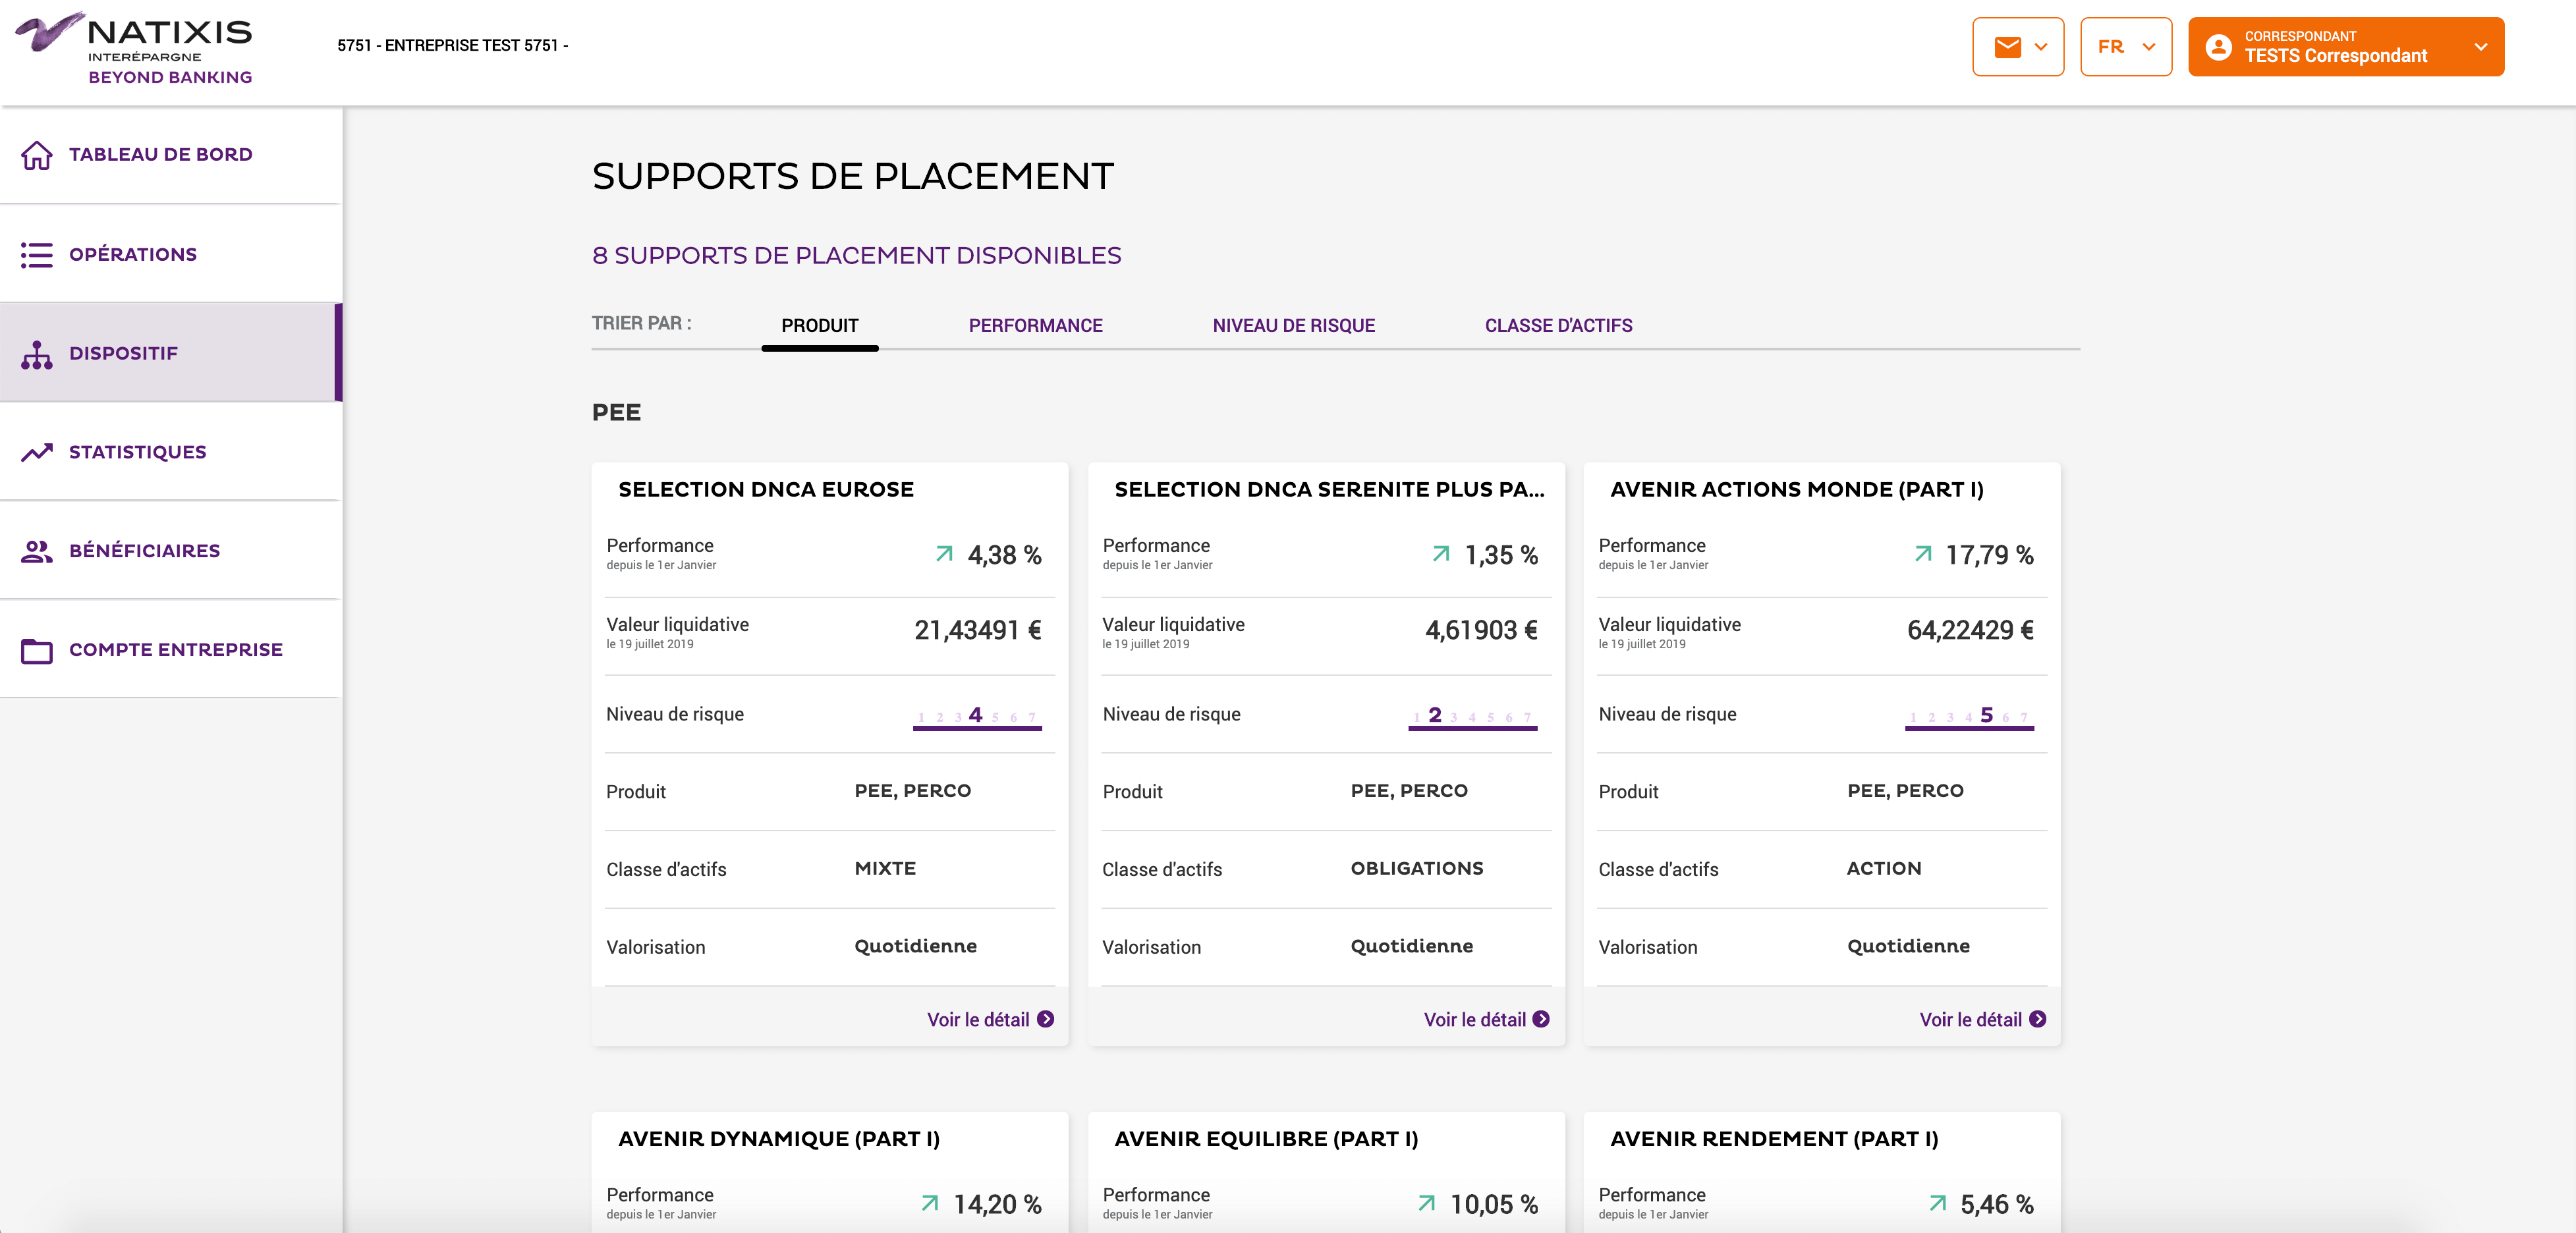Open the Compte entreprise section
Image resolution: width=2576 pixels, height=1233 pixels.
(x=171, y=650)
